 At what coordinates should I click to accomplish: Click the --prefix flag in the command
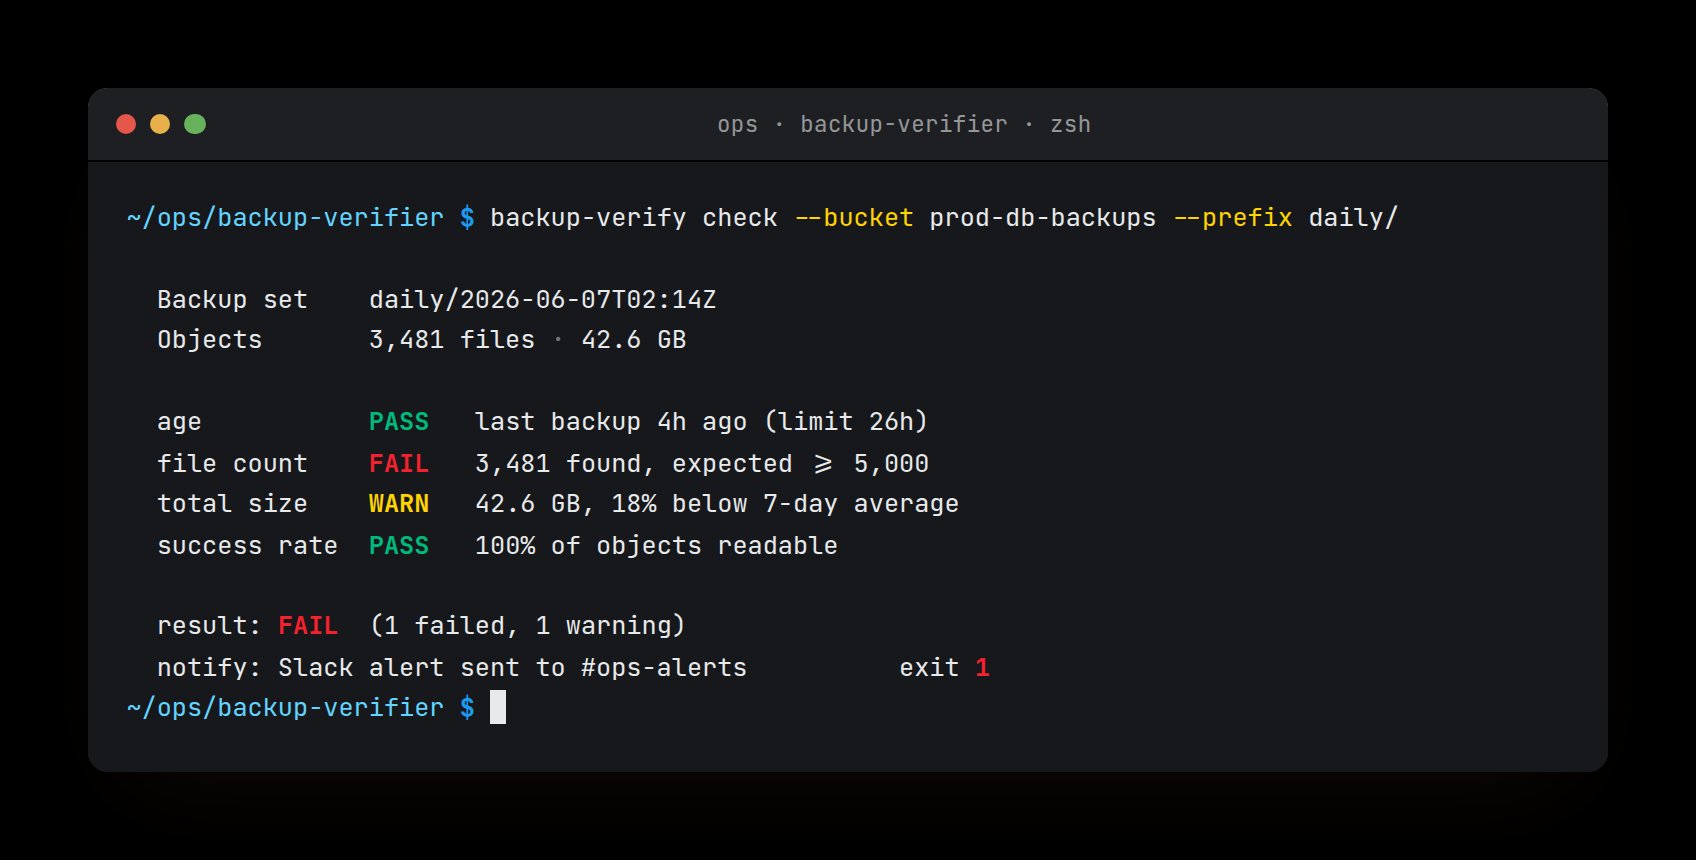(x=1233, y=218)
